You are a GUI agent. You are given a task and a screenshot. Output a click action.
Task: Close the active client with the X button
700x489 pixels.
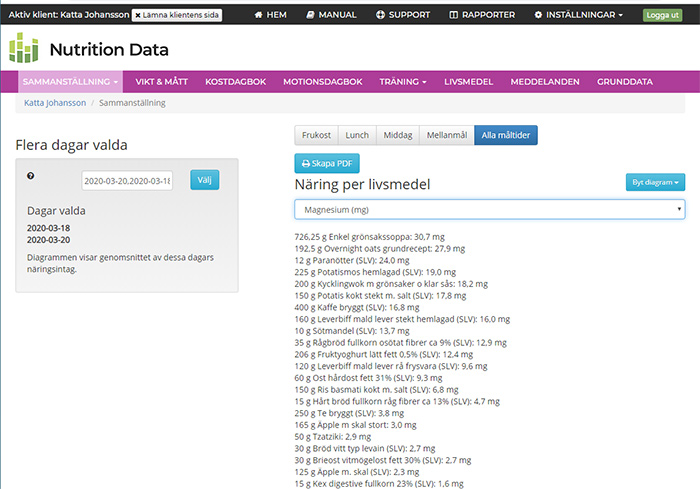138,15
